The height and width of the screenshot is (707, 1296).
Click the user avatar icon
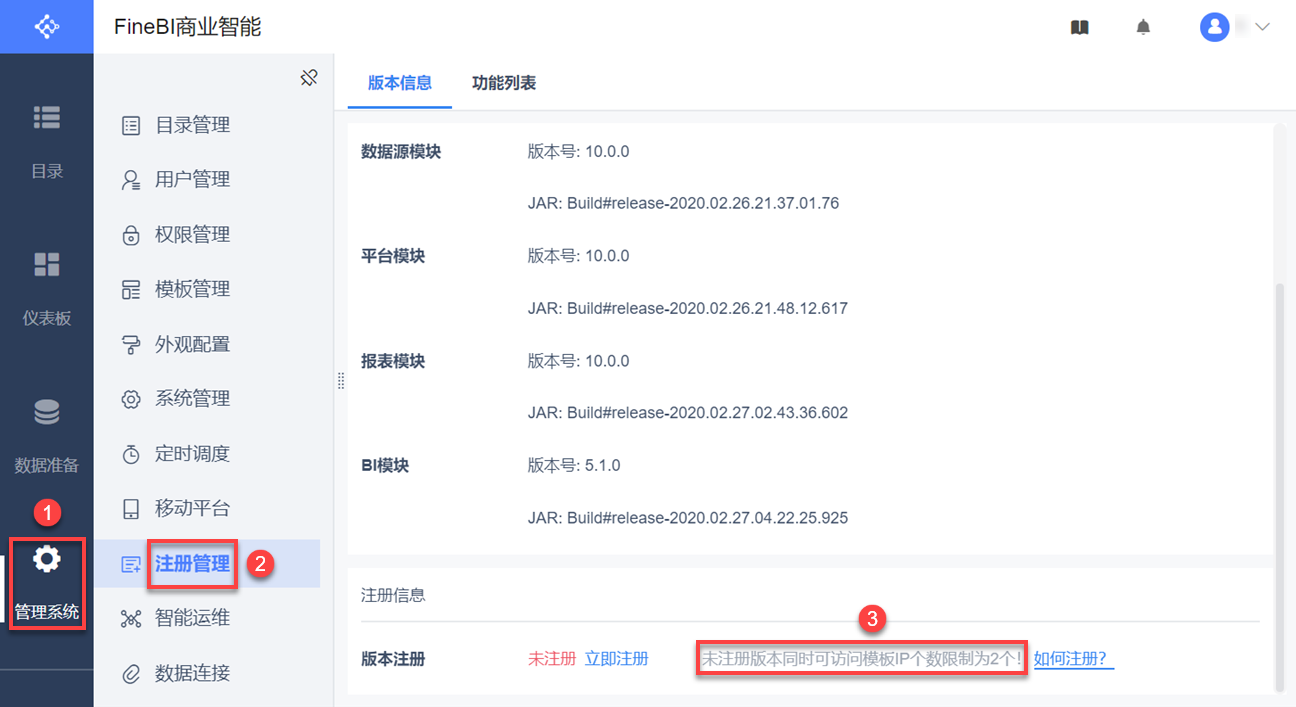click(x=1214, y=27)
